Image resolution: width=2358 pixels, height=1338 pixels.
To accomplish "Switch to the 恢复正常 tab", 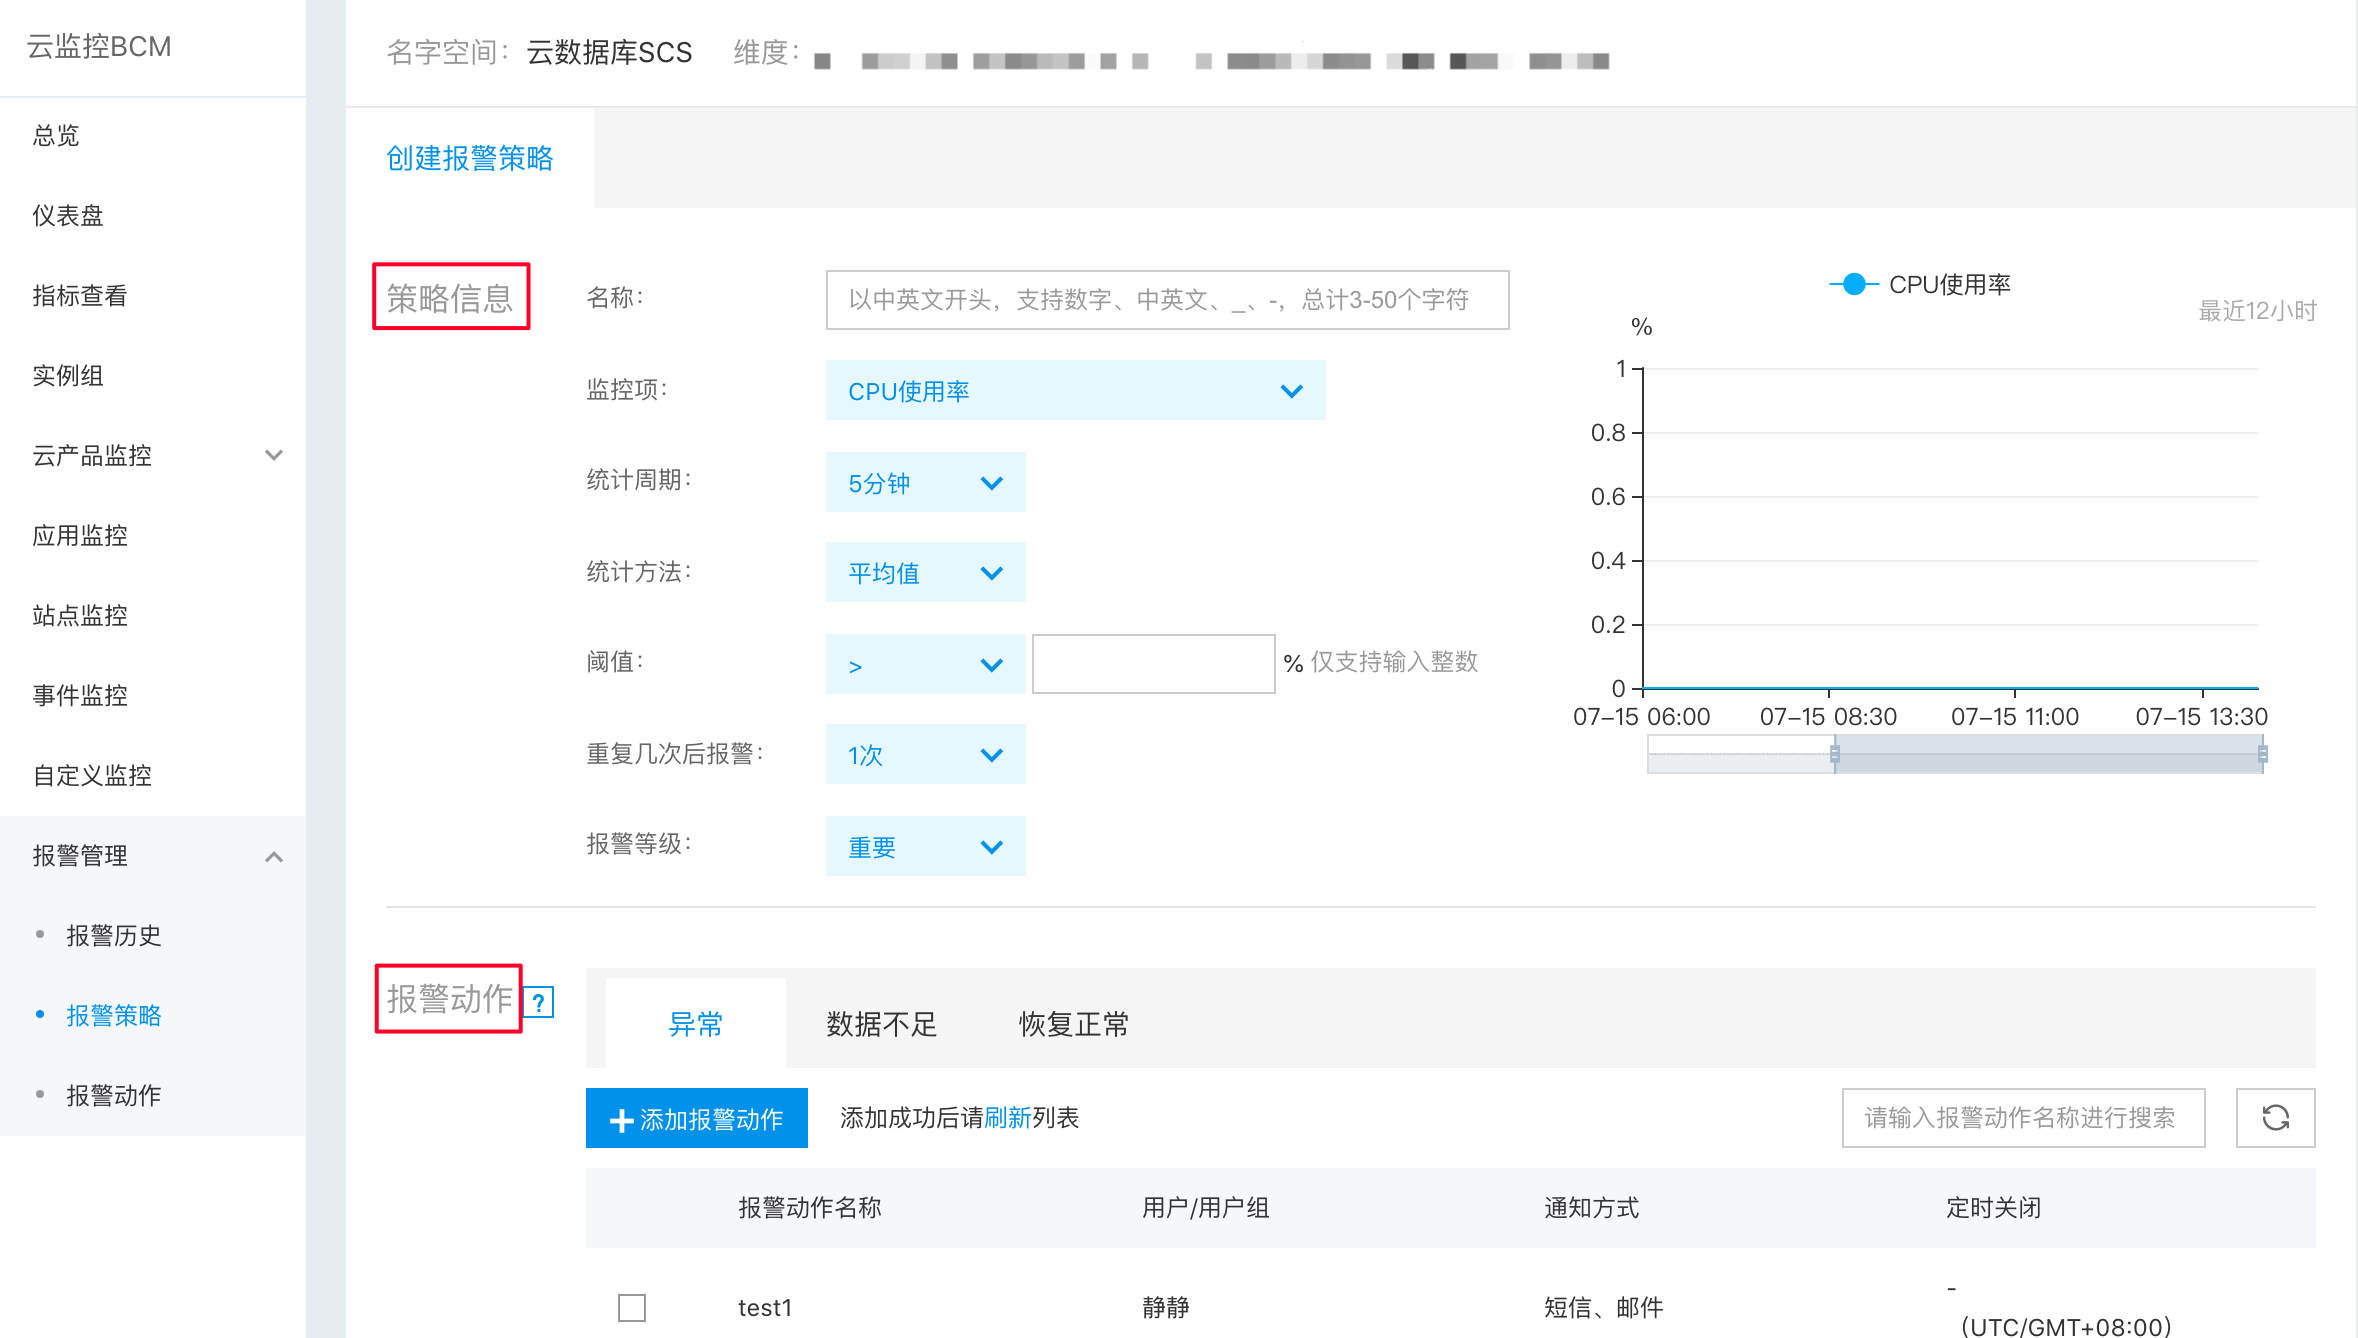I will (x=1074, y=1024).
